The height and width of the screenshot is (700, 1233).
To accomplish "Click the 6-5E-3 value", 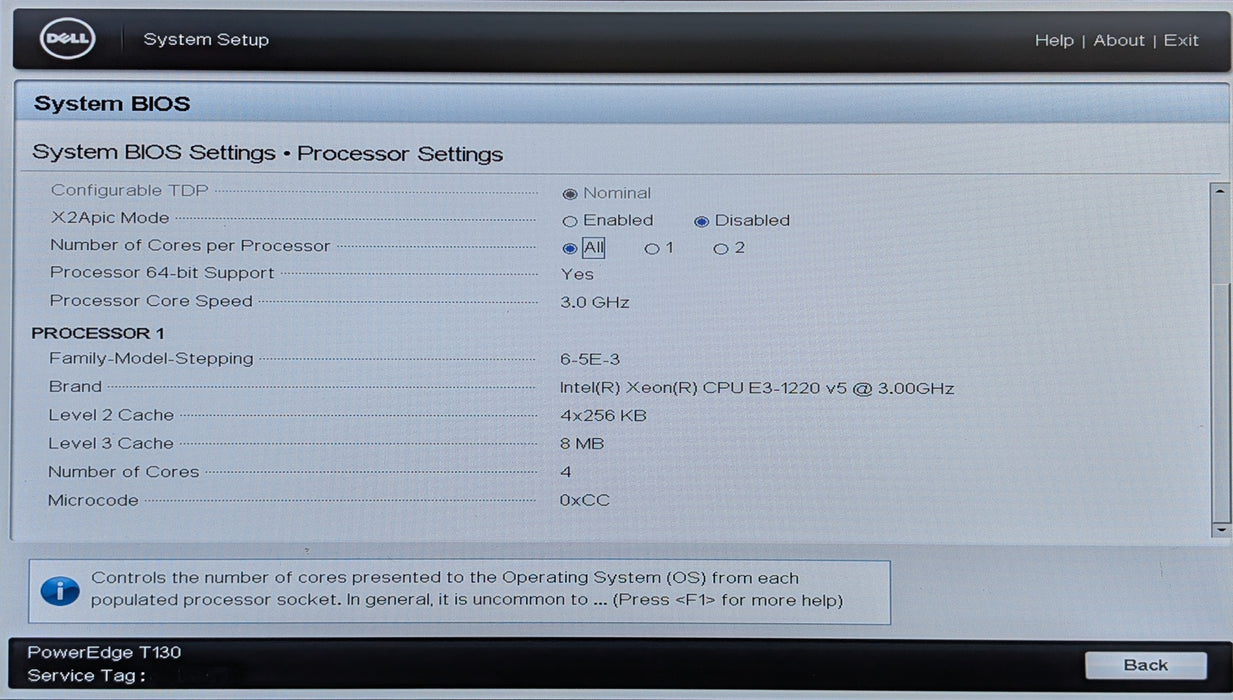I will click(590, 359).
